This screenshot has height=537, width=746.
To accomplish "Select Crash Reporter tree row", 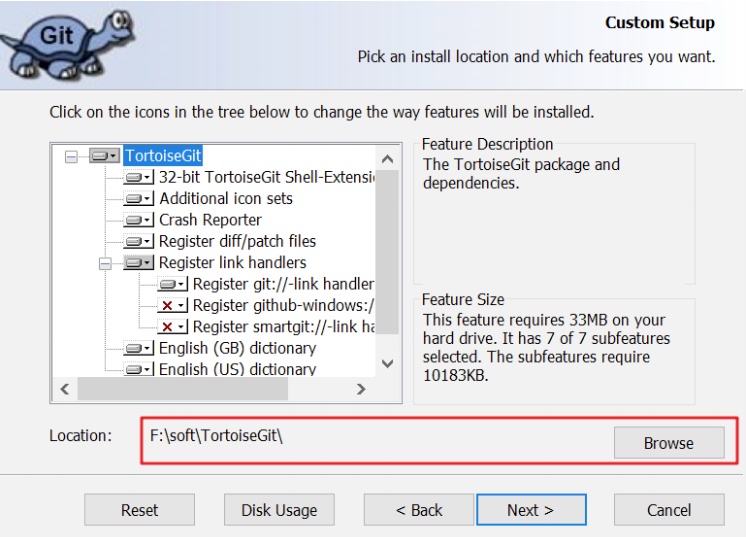I will pyautogui.click(x=210, y=220).
